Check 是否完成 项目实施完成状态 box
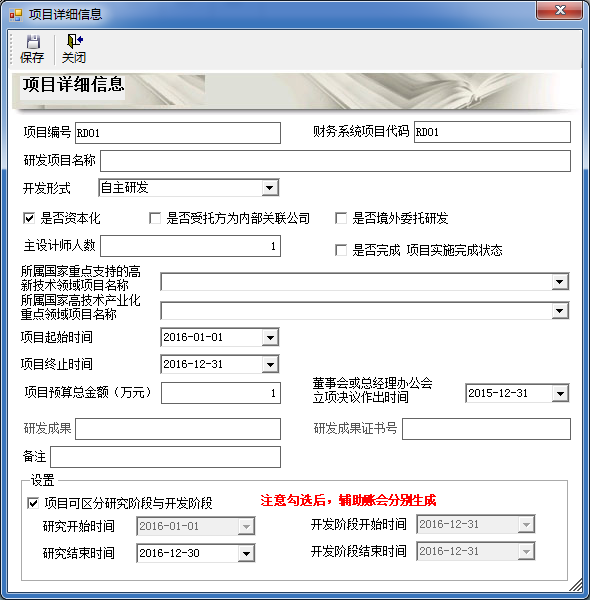The image size is (590, 600). pyautogui.click(x=341, y=250)
